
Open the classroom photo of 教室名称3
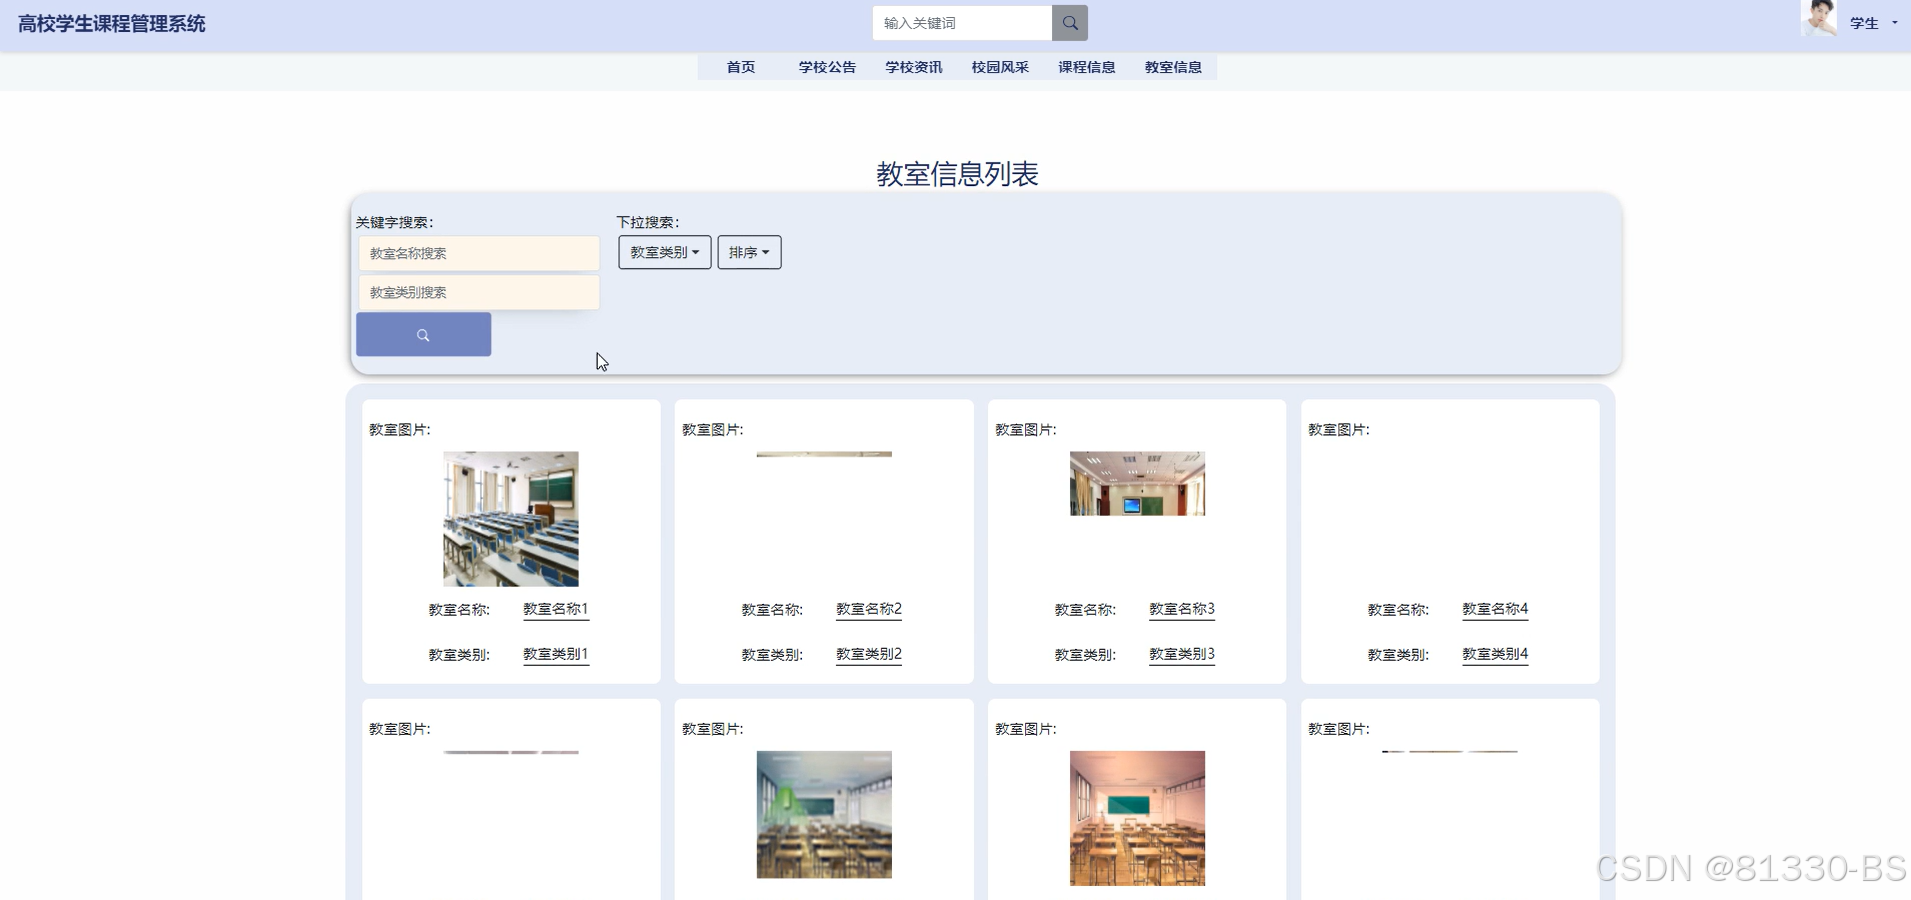1137,483
